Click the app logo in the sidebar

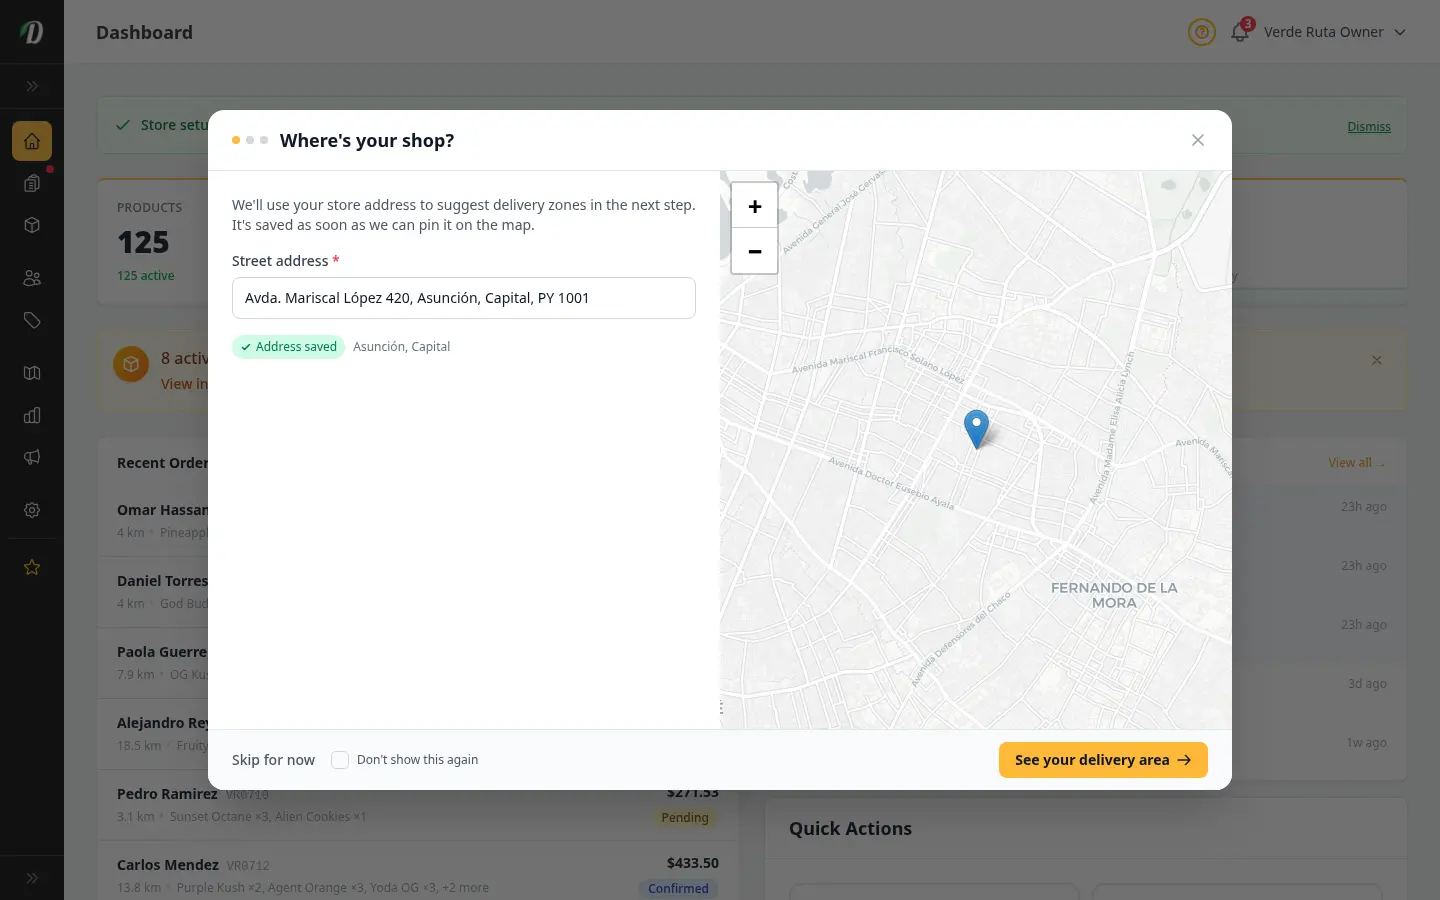[x=32, y=32]
